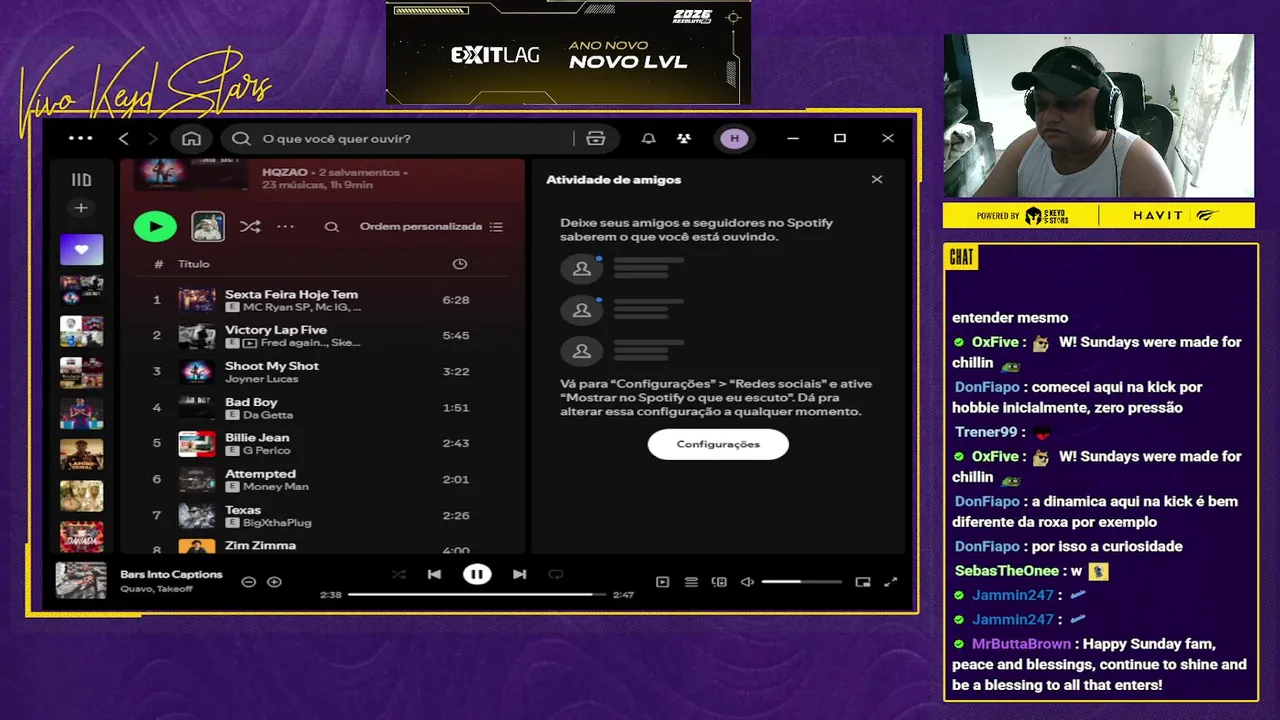1280x720 pixels.
Task: Toggle the friend activity icon in top bar
Action: (x=683, y=138)
